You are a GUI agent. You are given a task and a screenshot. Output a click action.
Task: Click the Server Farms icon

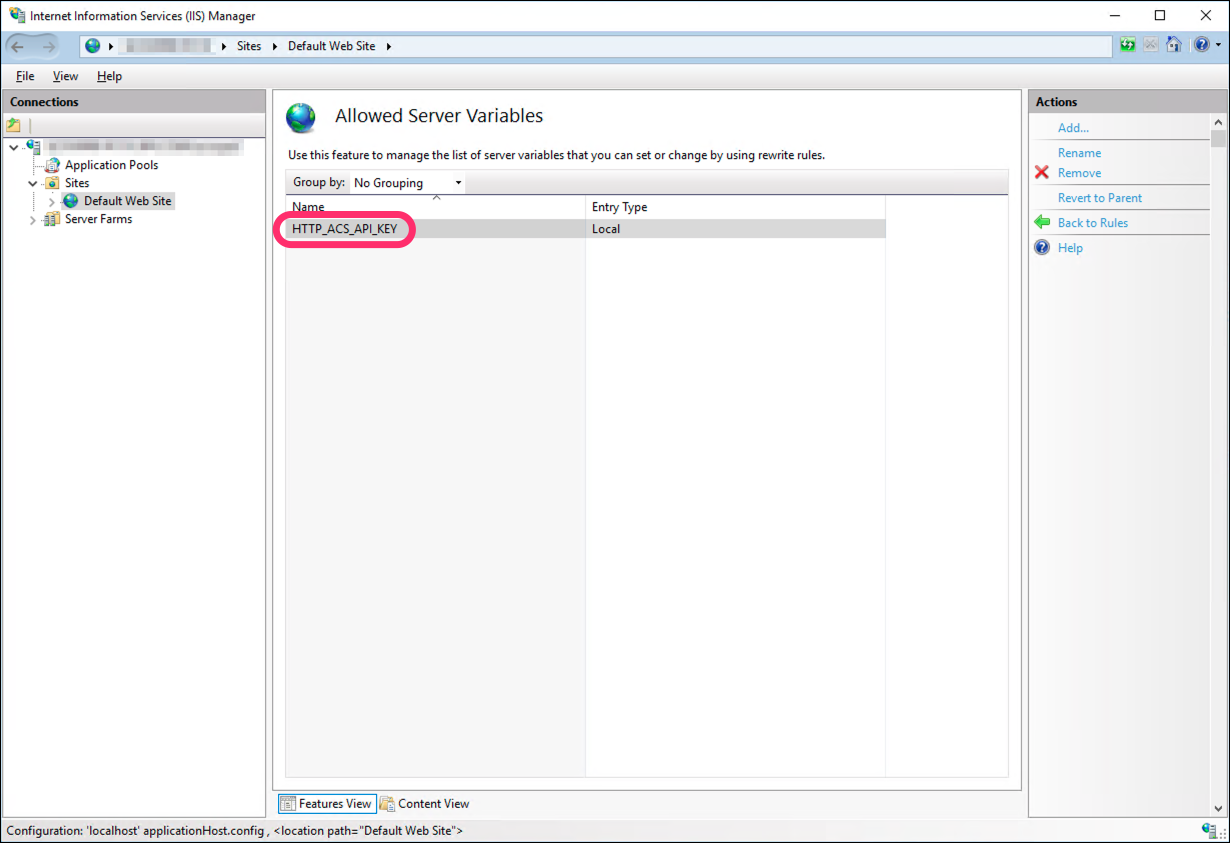pos(52,219)
